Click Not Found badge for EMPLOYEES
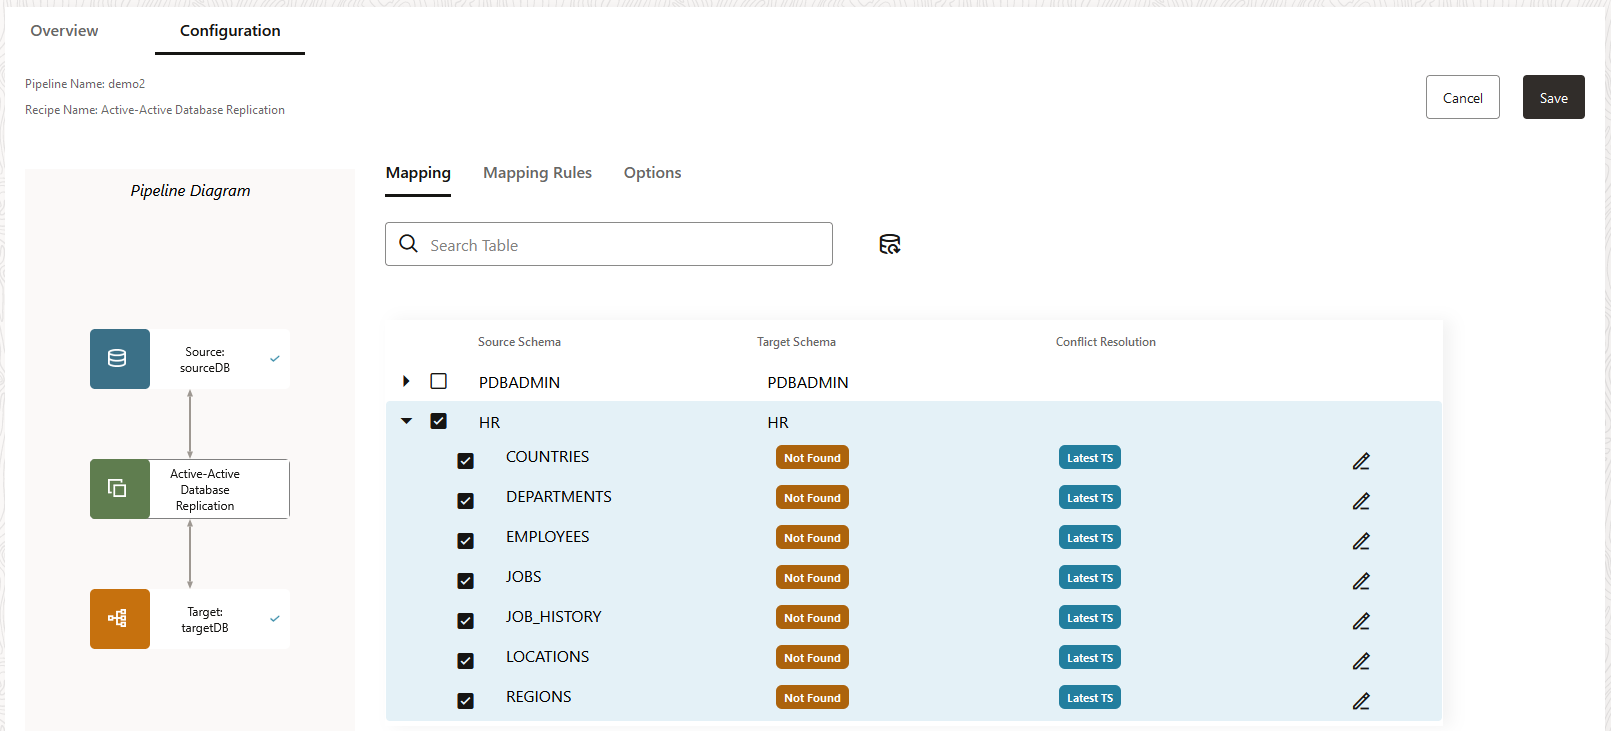This screenshot has width=1611, height=731. coord(812,537)
